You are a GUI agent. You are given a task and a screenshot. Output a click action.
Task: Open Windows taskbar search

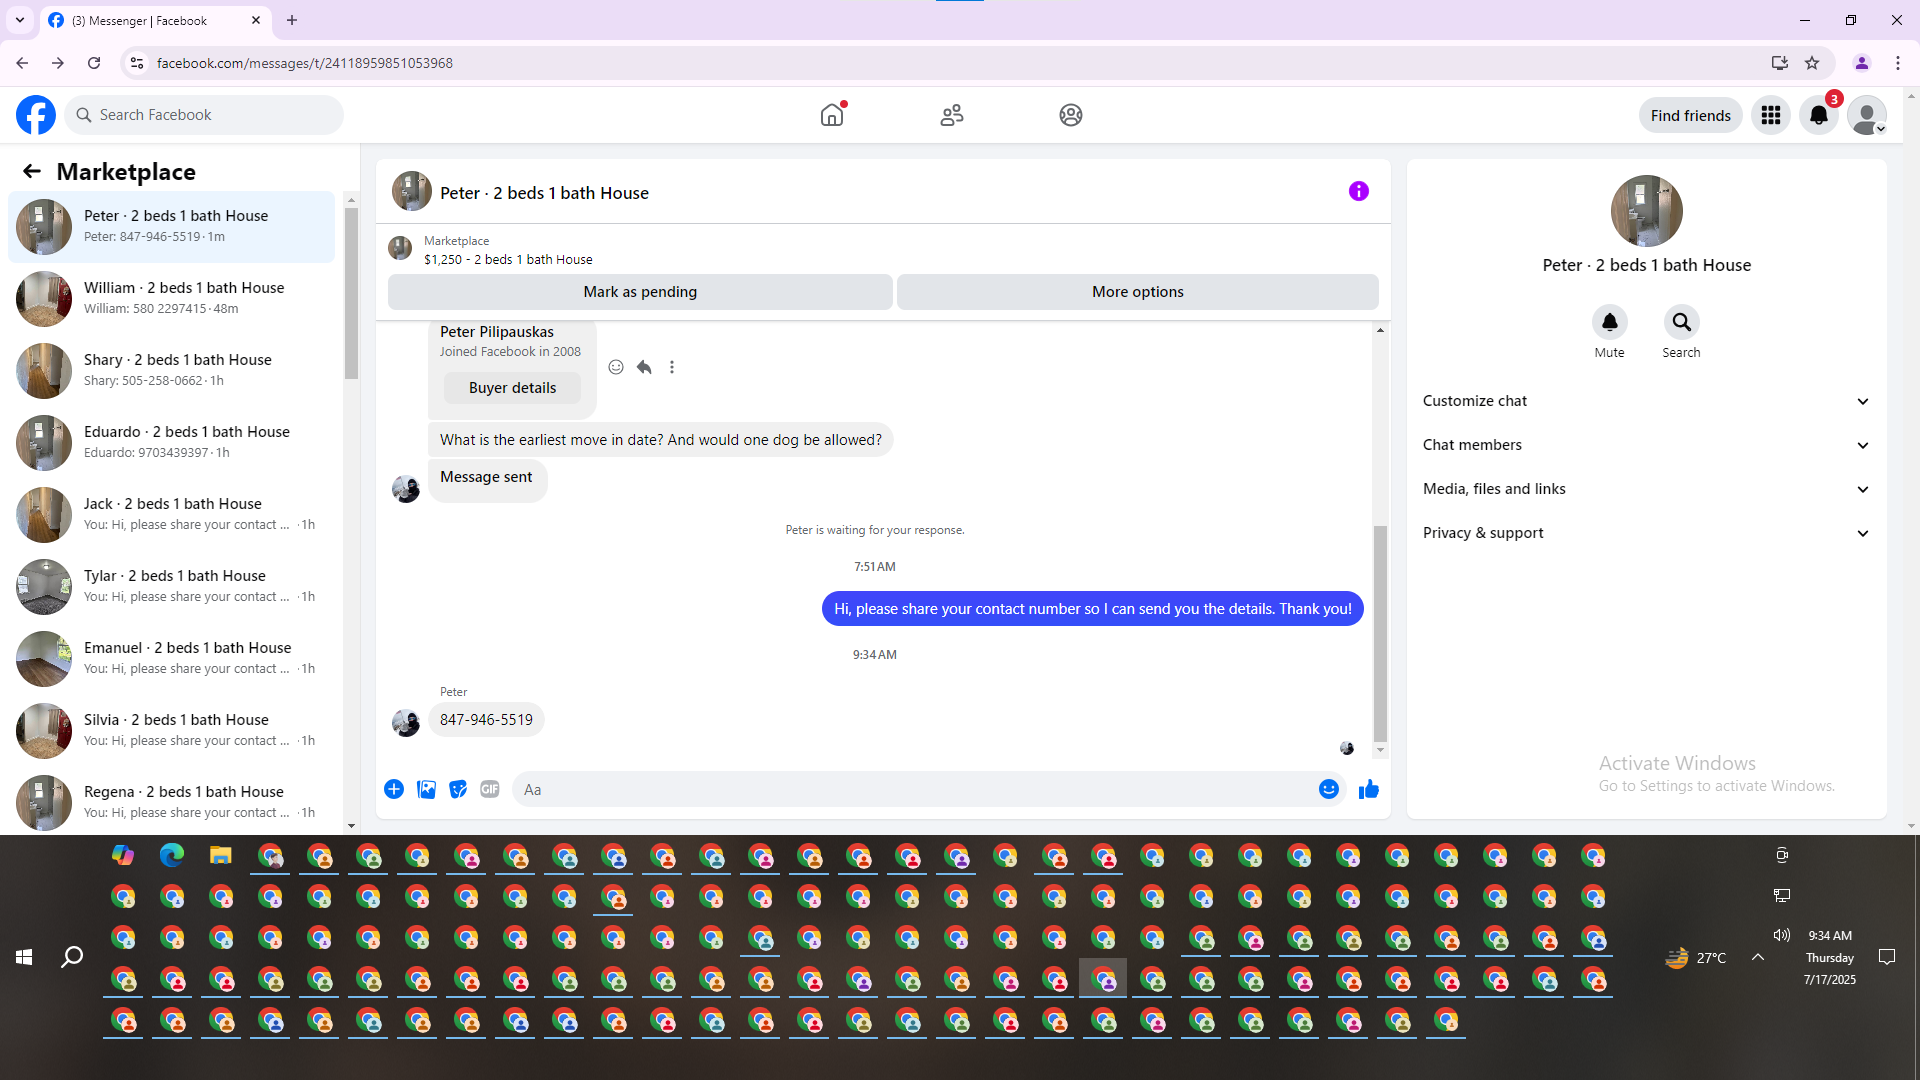[72, 957]
